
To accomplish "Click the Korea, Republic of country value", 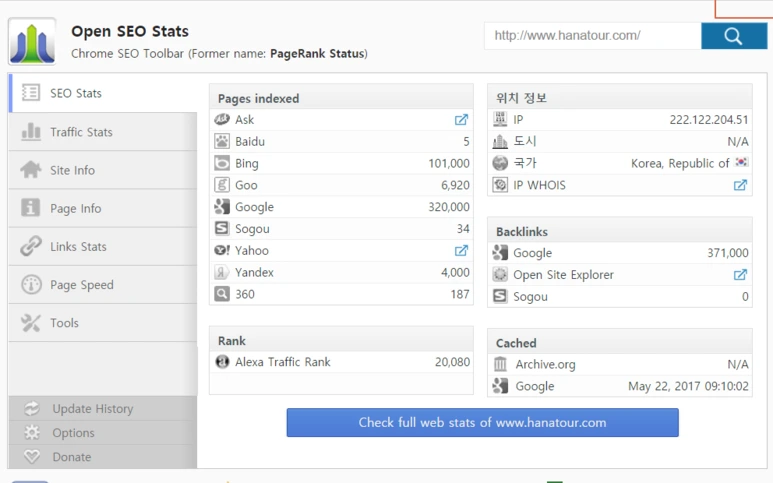I will click(680, 163).
